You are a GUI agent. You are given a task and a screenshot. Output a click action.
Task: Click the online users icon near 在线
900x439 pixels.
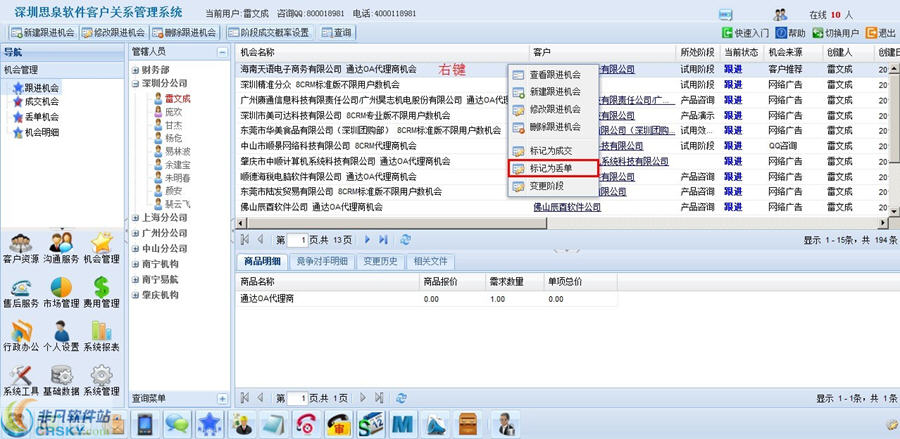coord(780,14)
